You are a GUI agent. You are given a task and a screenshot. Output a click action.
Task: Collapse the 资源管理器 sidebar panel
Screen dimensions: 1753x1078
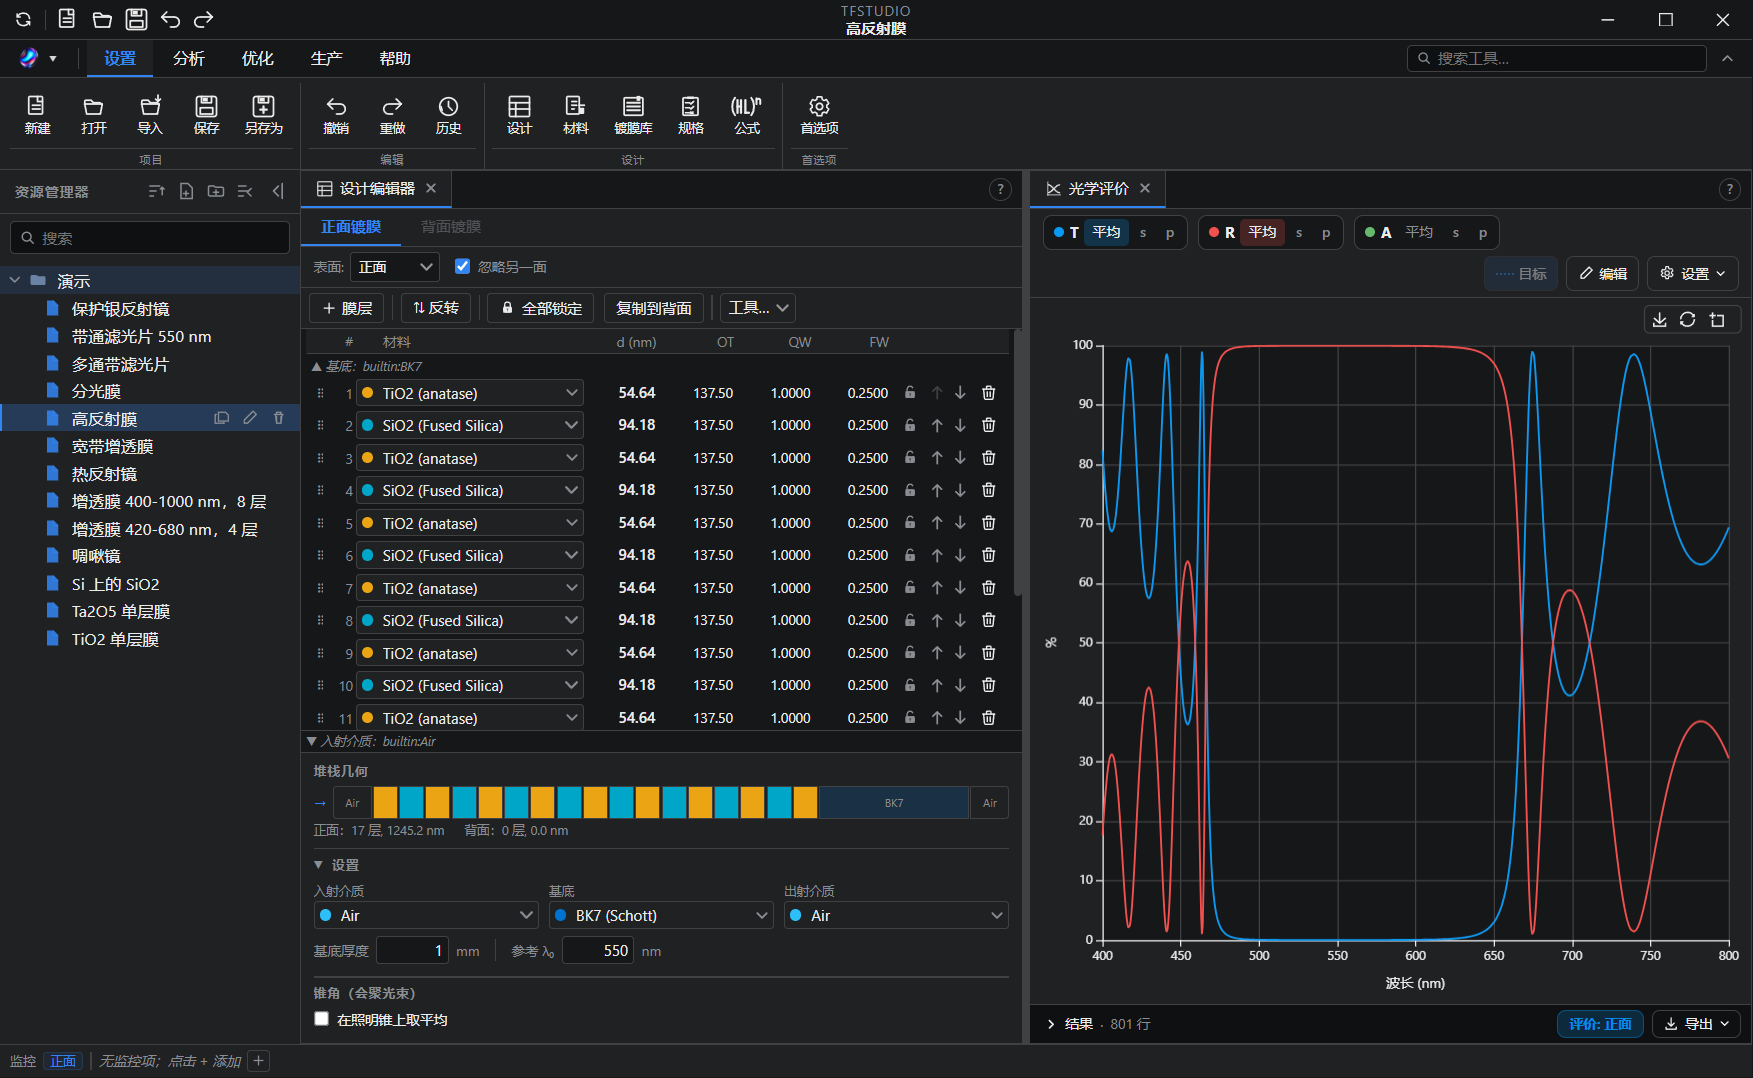tap(278, 191)
